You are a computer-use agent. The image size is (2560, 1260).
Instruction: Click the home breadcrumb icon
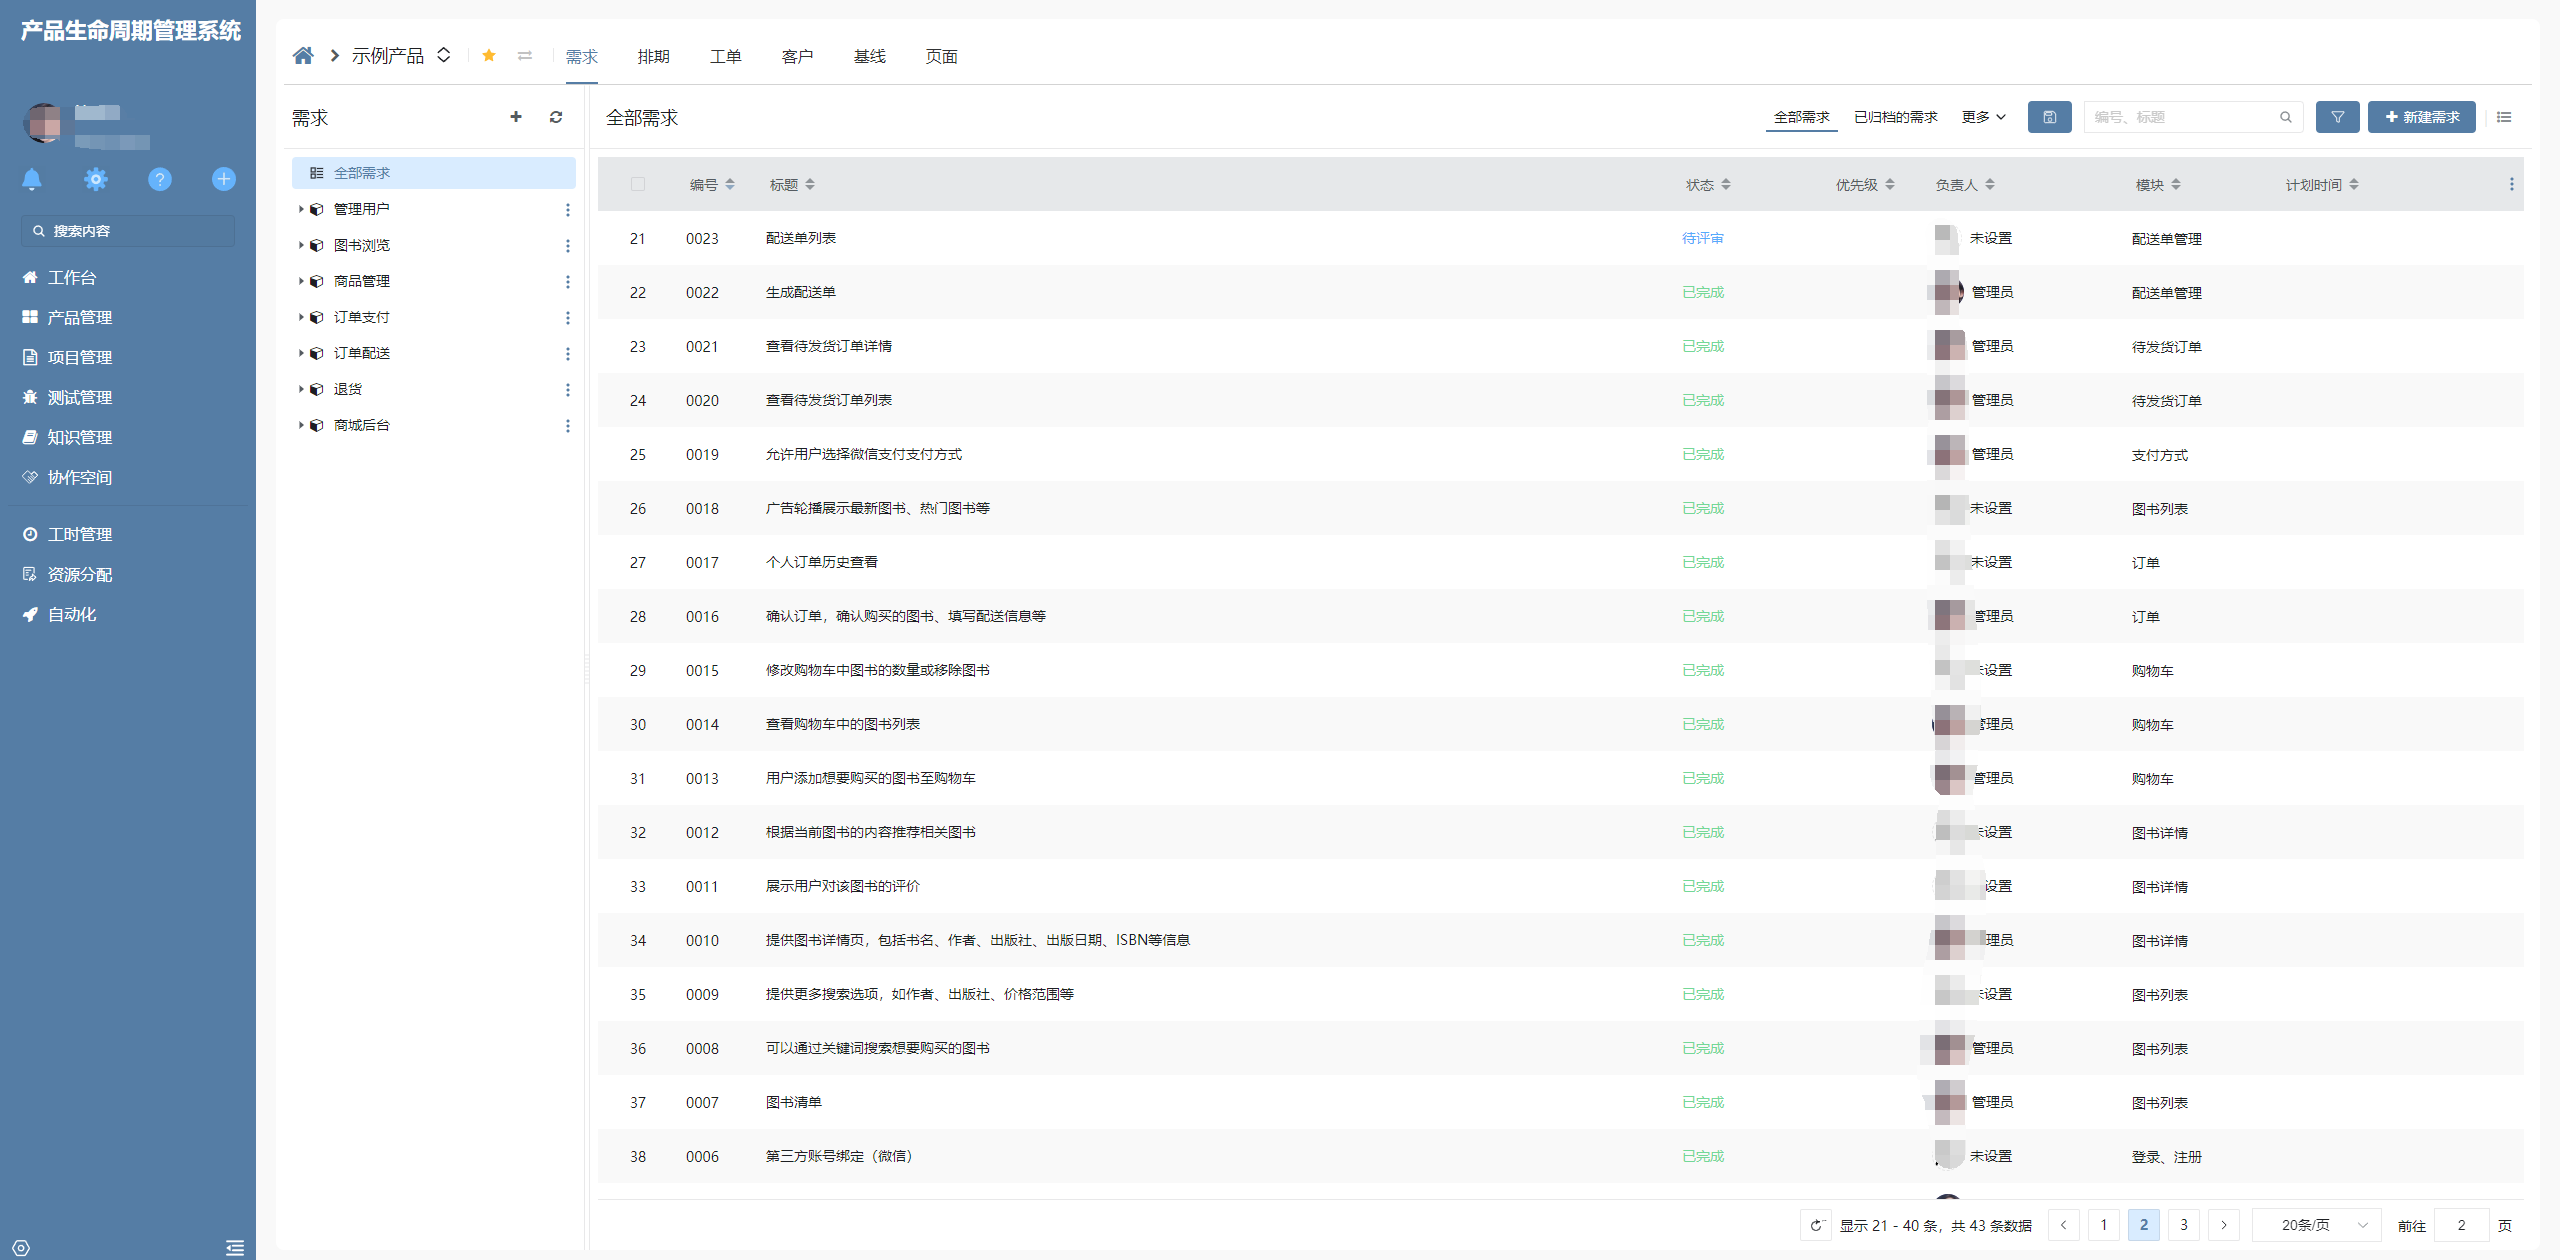(x=303, y=56)
